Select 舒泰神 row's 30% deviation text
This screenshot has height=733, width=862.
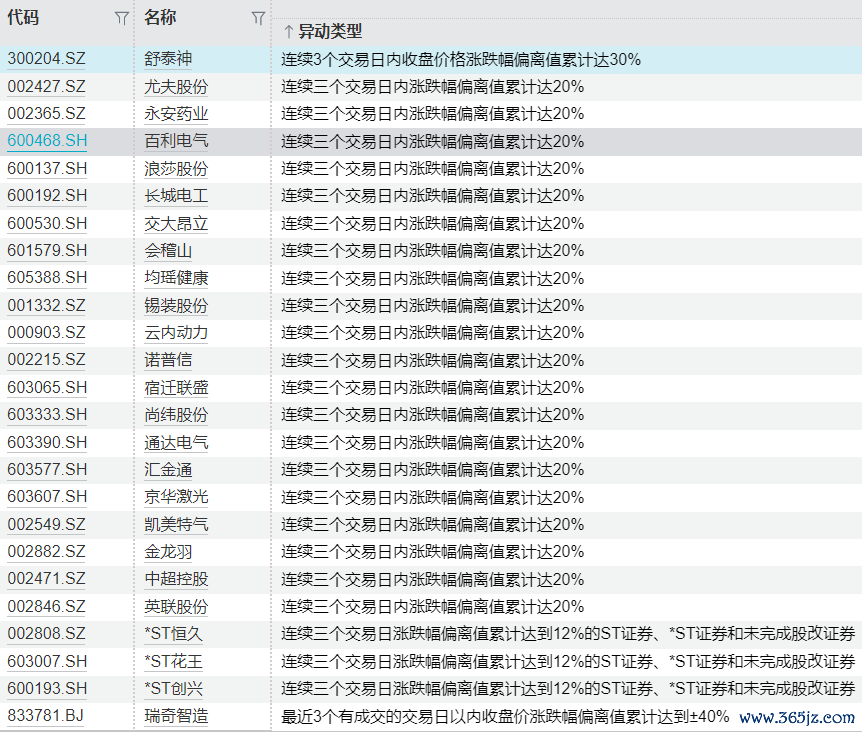[461, 59]
